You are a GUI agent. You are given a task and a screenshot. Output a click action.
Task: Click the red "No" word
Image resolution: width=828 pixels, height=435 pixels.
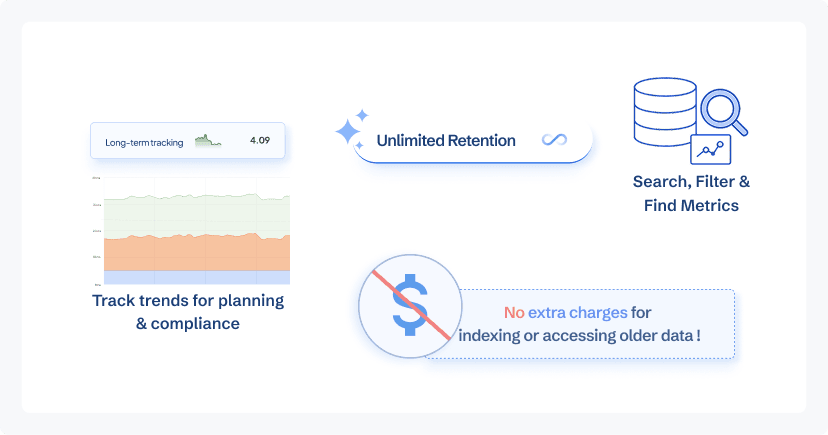pos(513,312)
